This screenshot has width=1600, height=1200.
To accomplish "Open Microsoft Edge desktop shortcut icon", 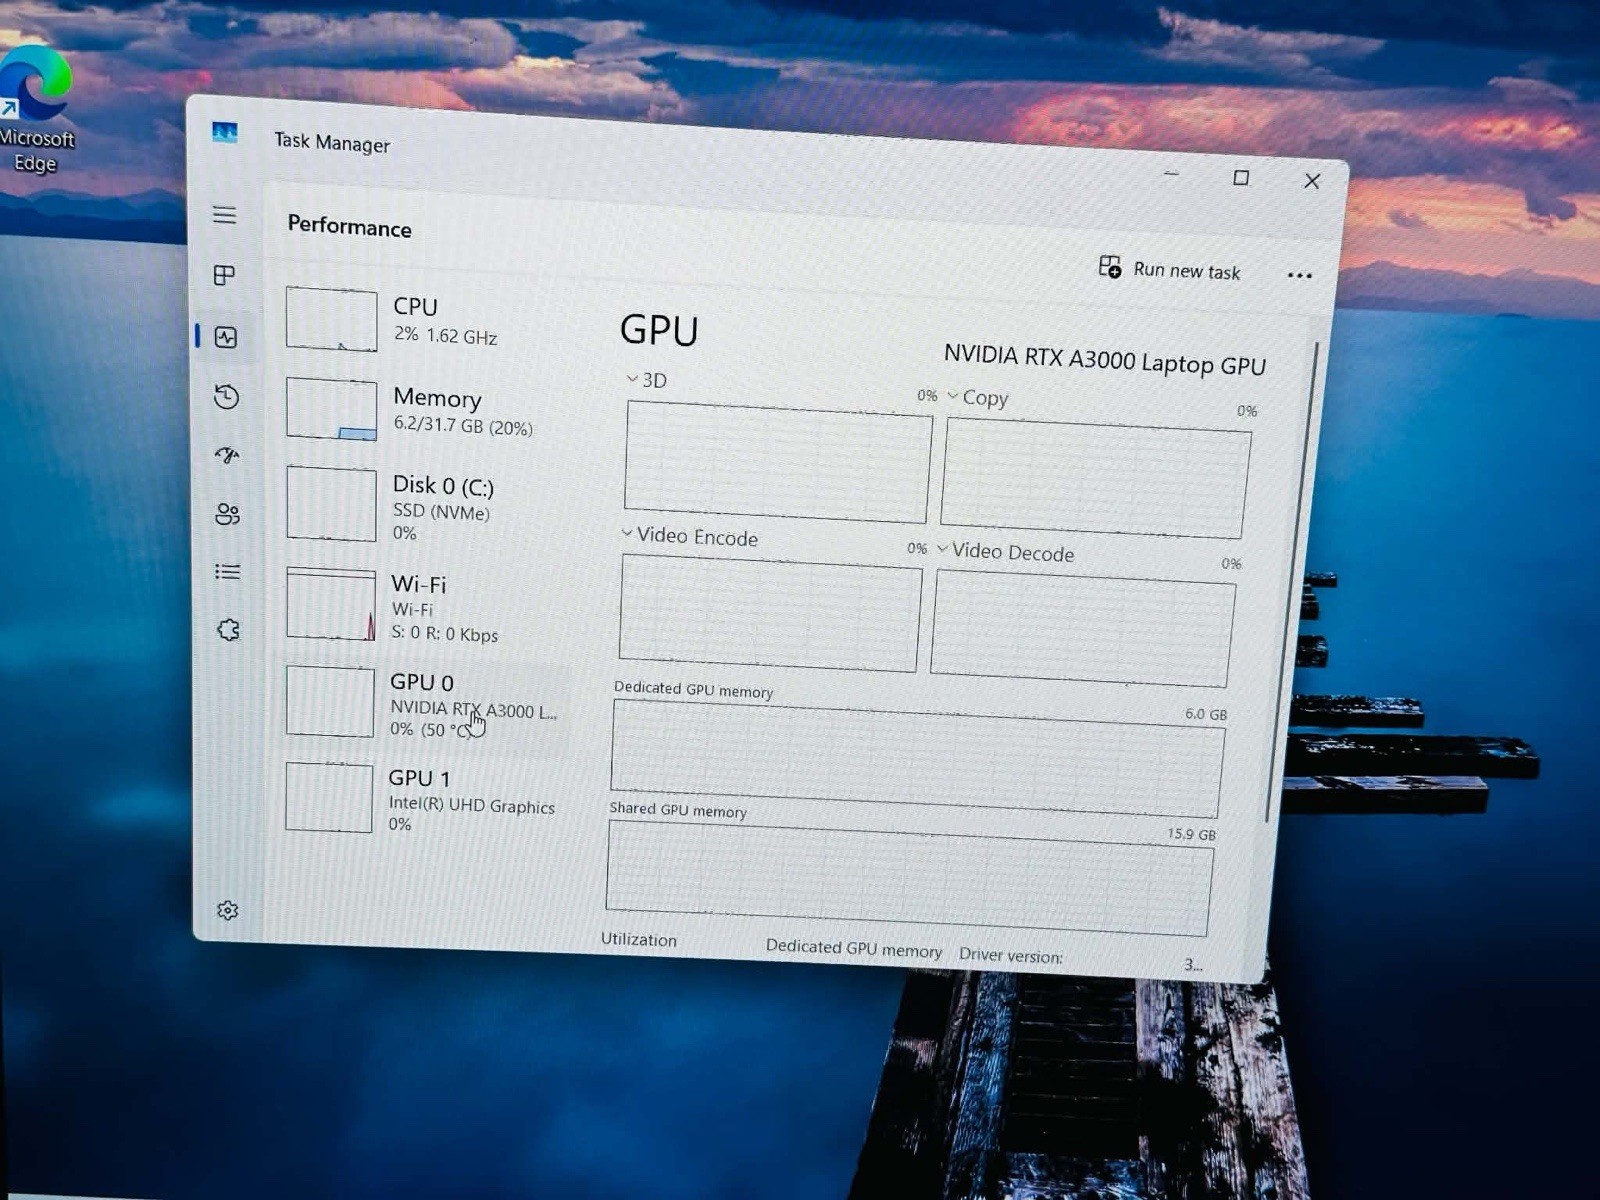I will (36, 110).
